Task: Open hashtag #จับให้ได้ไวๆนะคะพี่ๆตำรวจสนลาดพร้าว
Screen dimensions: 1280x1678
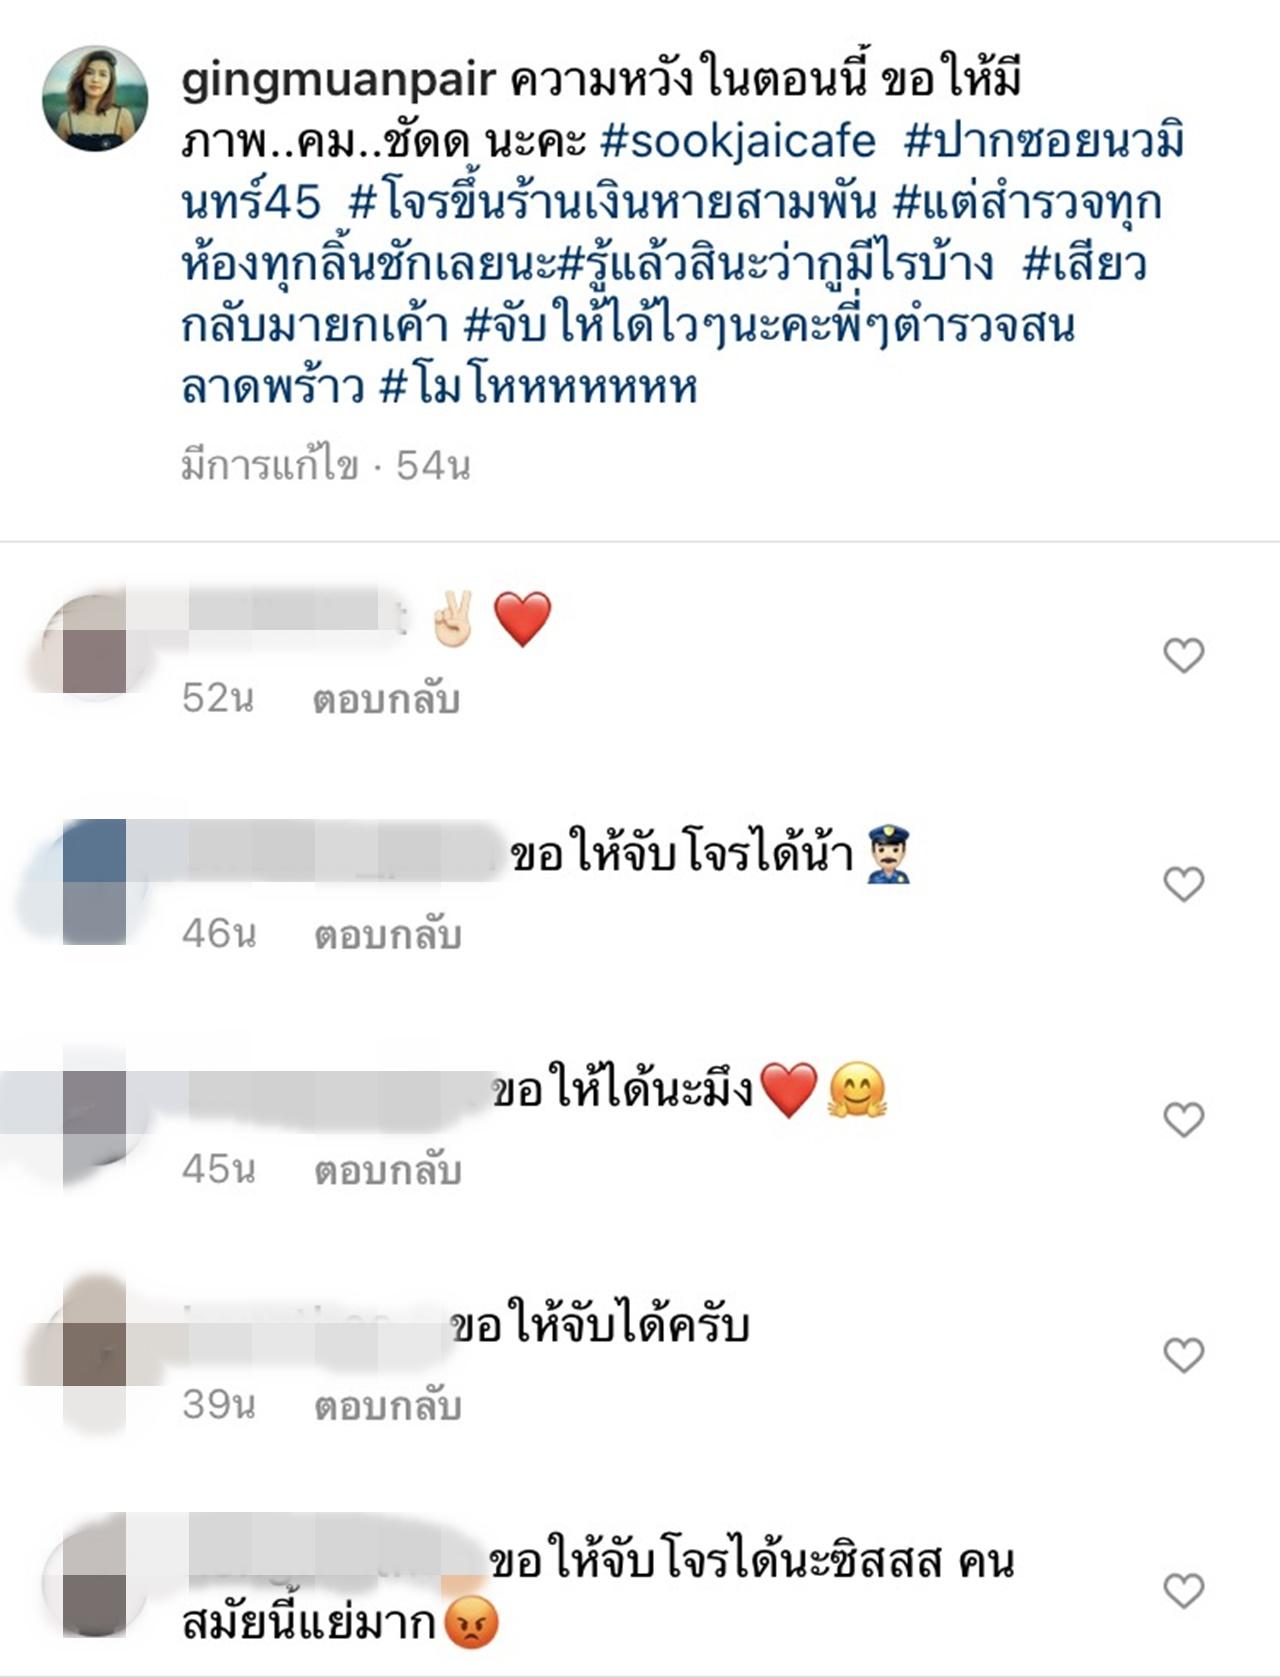Action: (627, 356)
